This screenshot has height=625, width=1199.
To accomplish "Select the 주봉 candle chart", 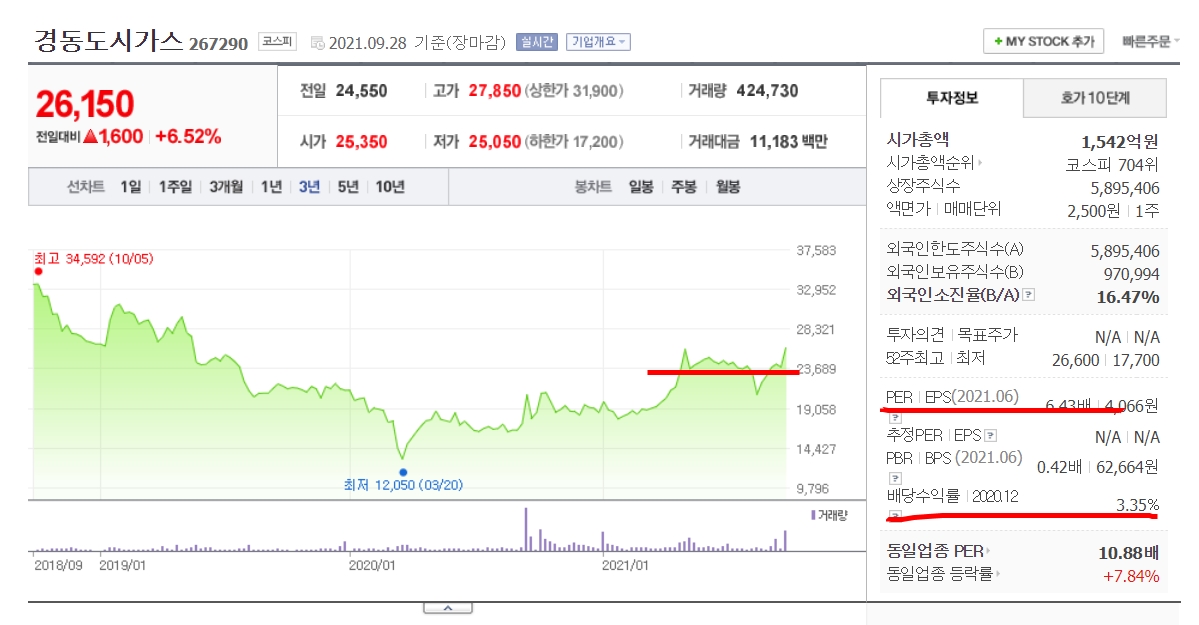I will (x=684, y=187).
